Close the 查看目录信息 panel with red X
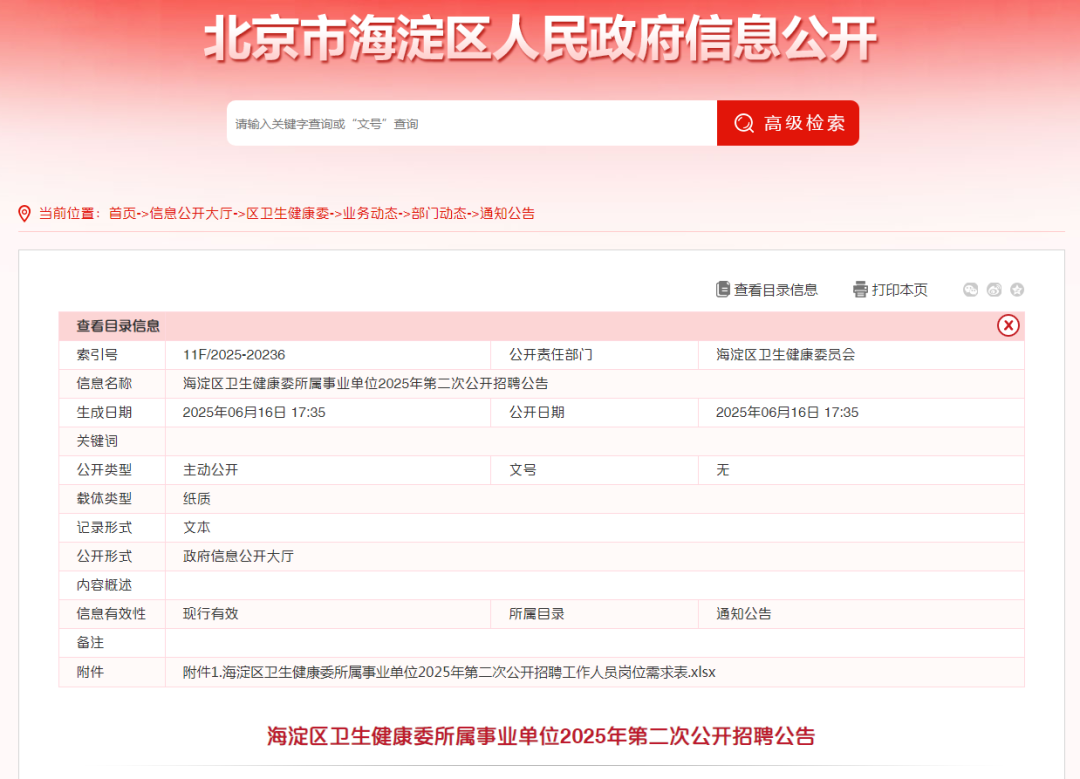The height and width of the screenshot is (779, 1080). point(1008,325)
